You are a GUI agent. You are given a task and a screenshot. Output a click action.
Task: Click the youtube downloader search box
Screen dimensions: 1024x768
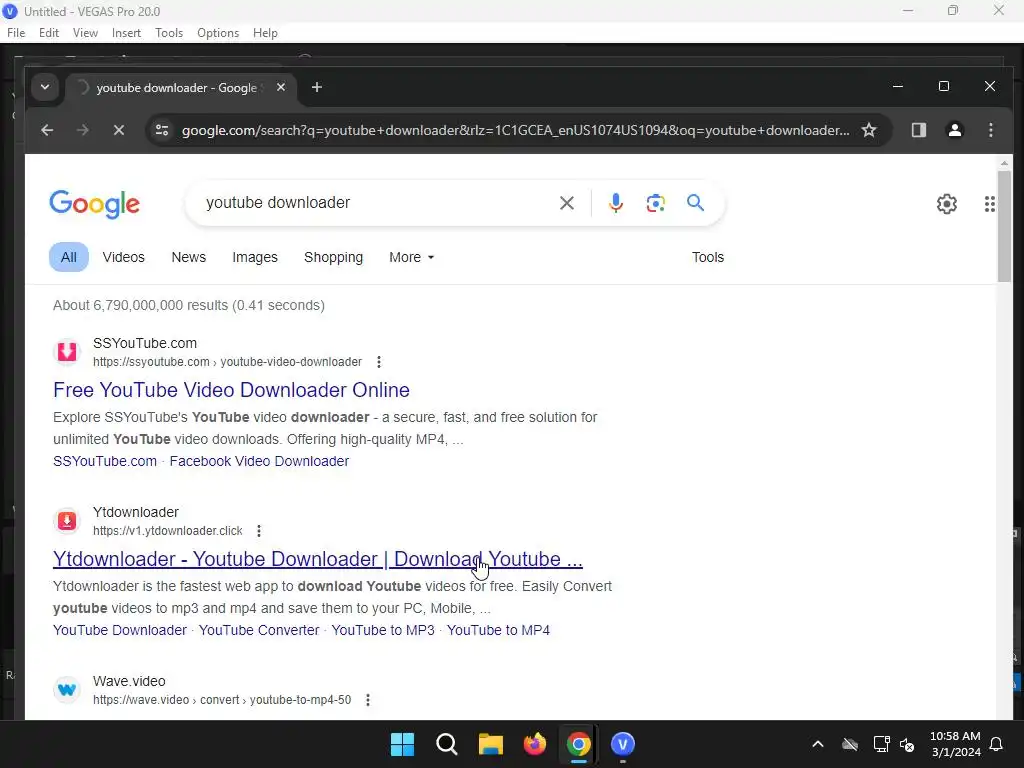tap(376, 203)
